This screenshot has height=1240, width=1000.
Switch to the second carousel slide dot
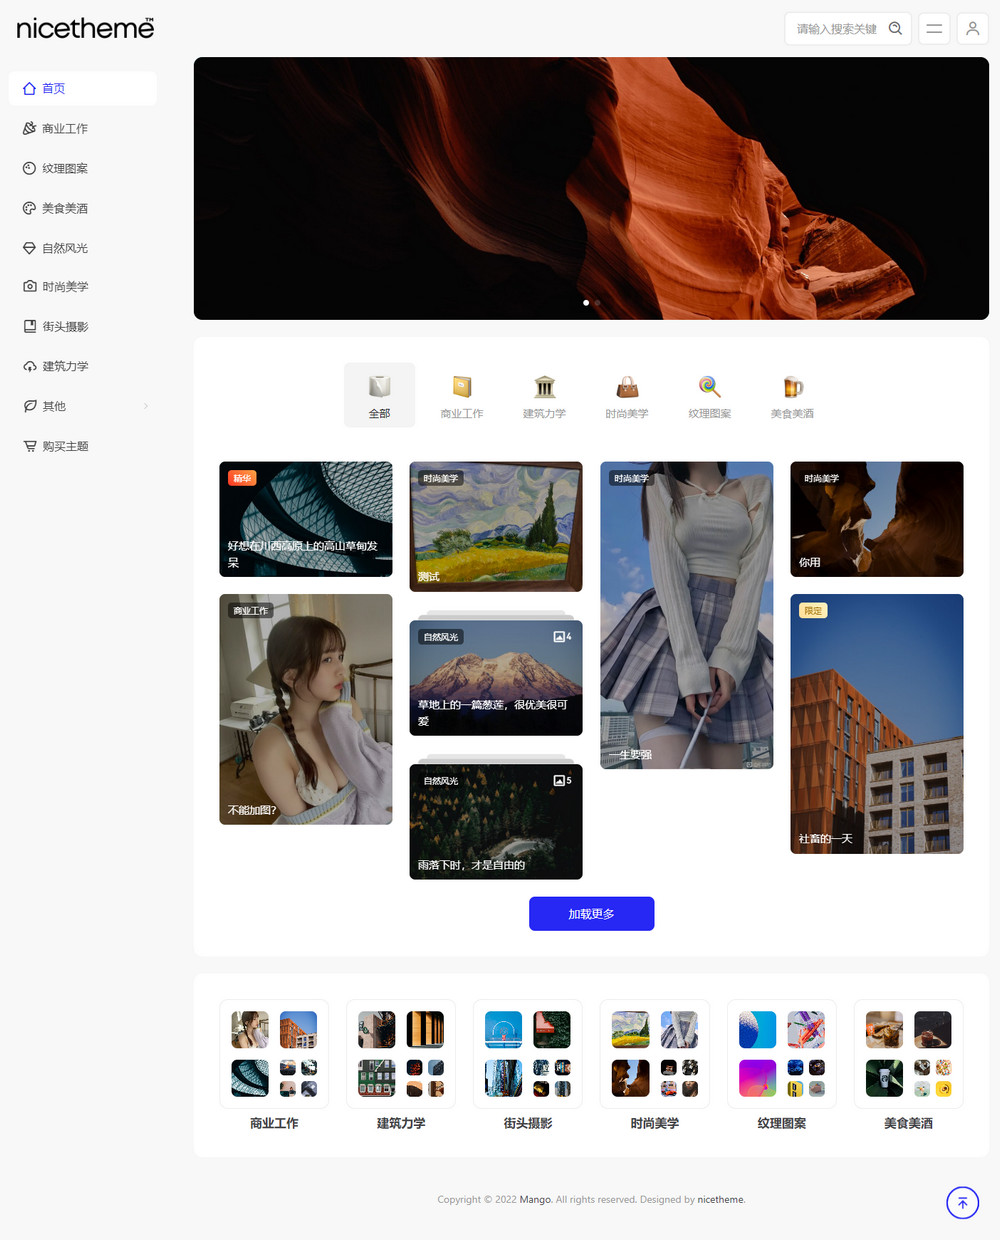[x=597, y=302]
